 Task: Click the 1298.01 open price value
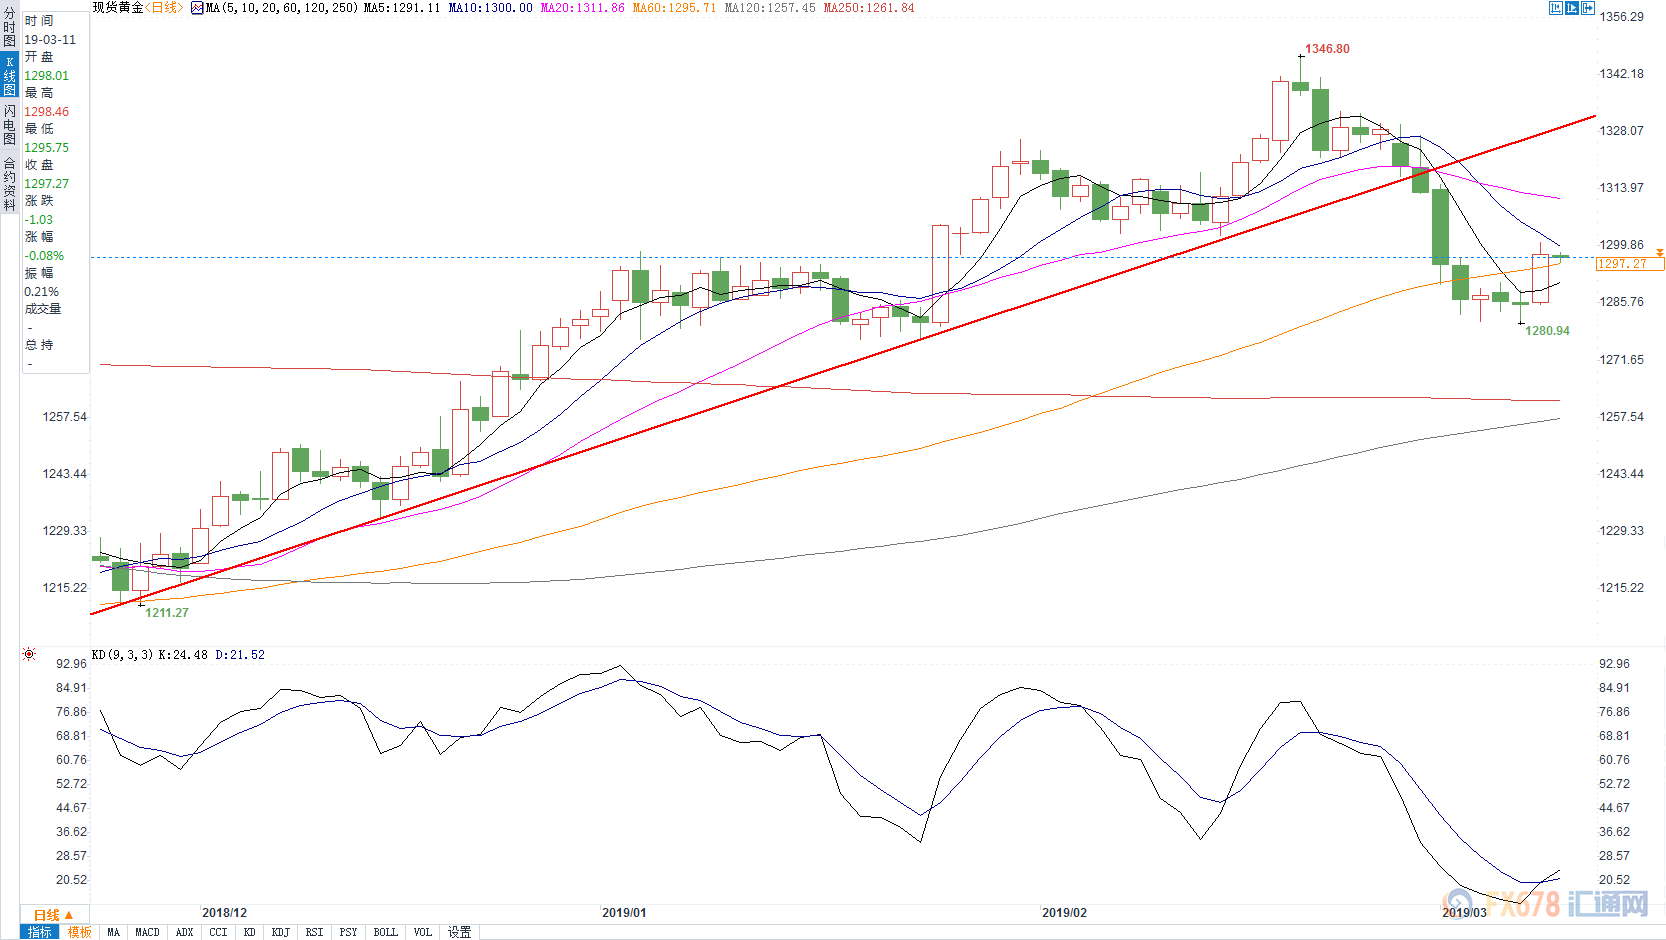[x=47, y=76]
